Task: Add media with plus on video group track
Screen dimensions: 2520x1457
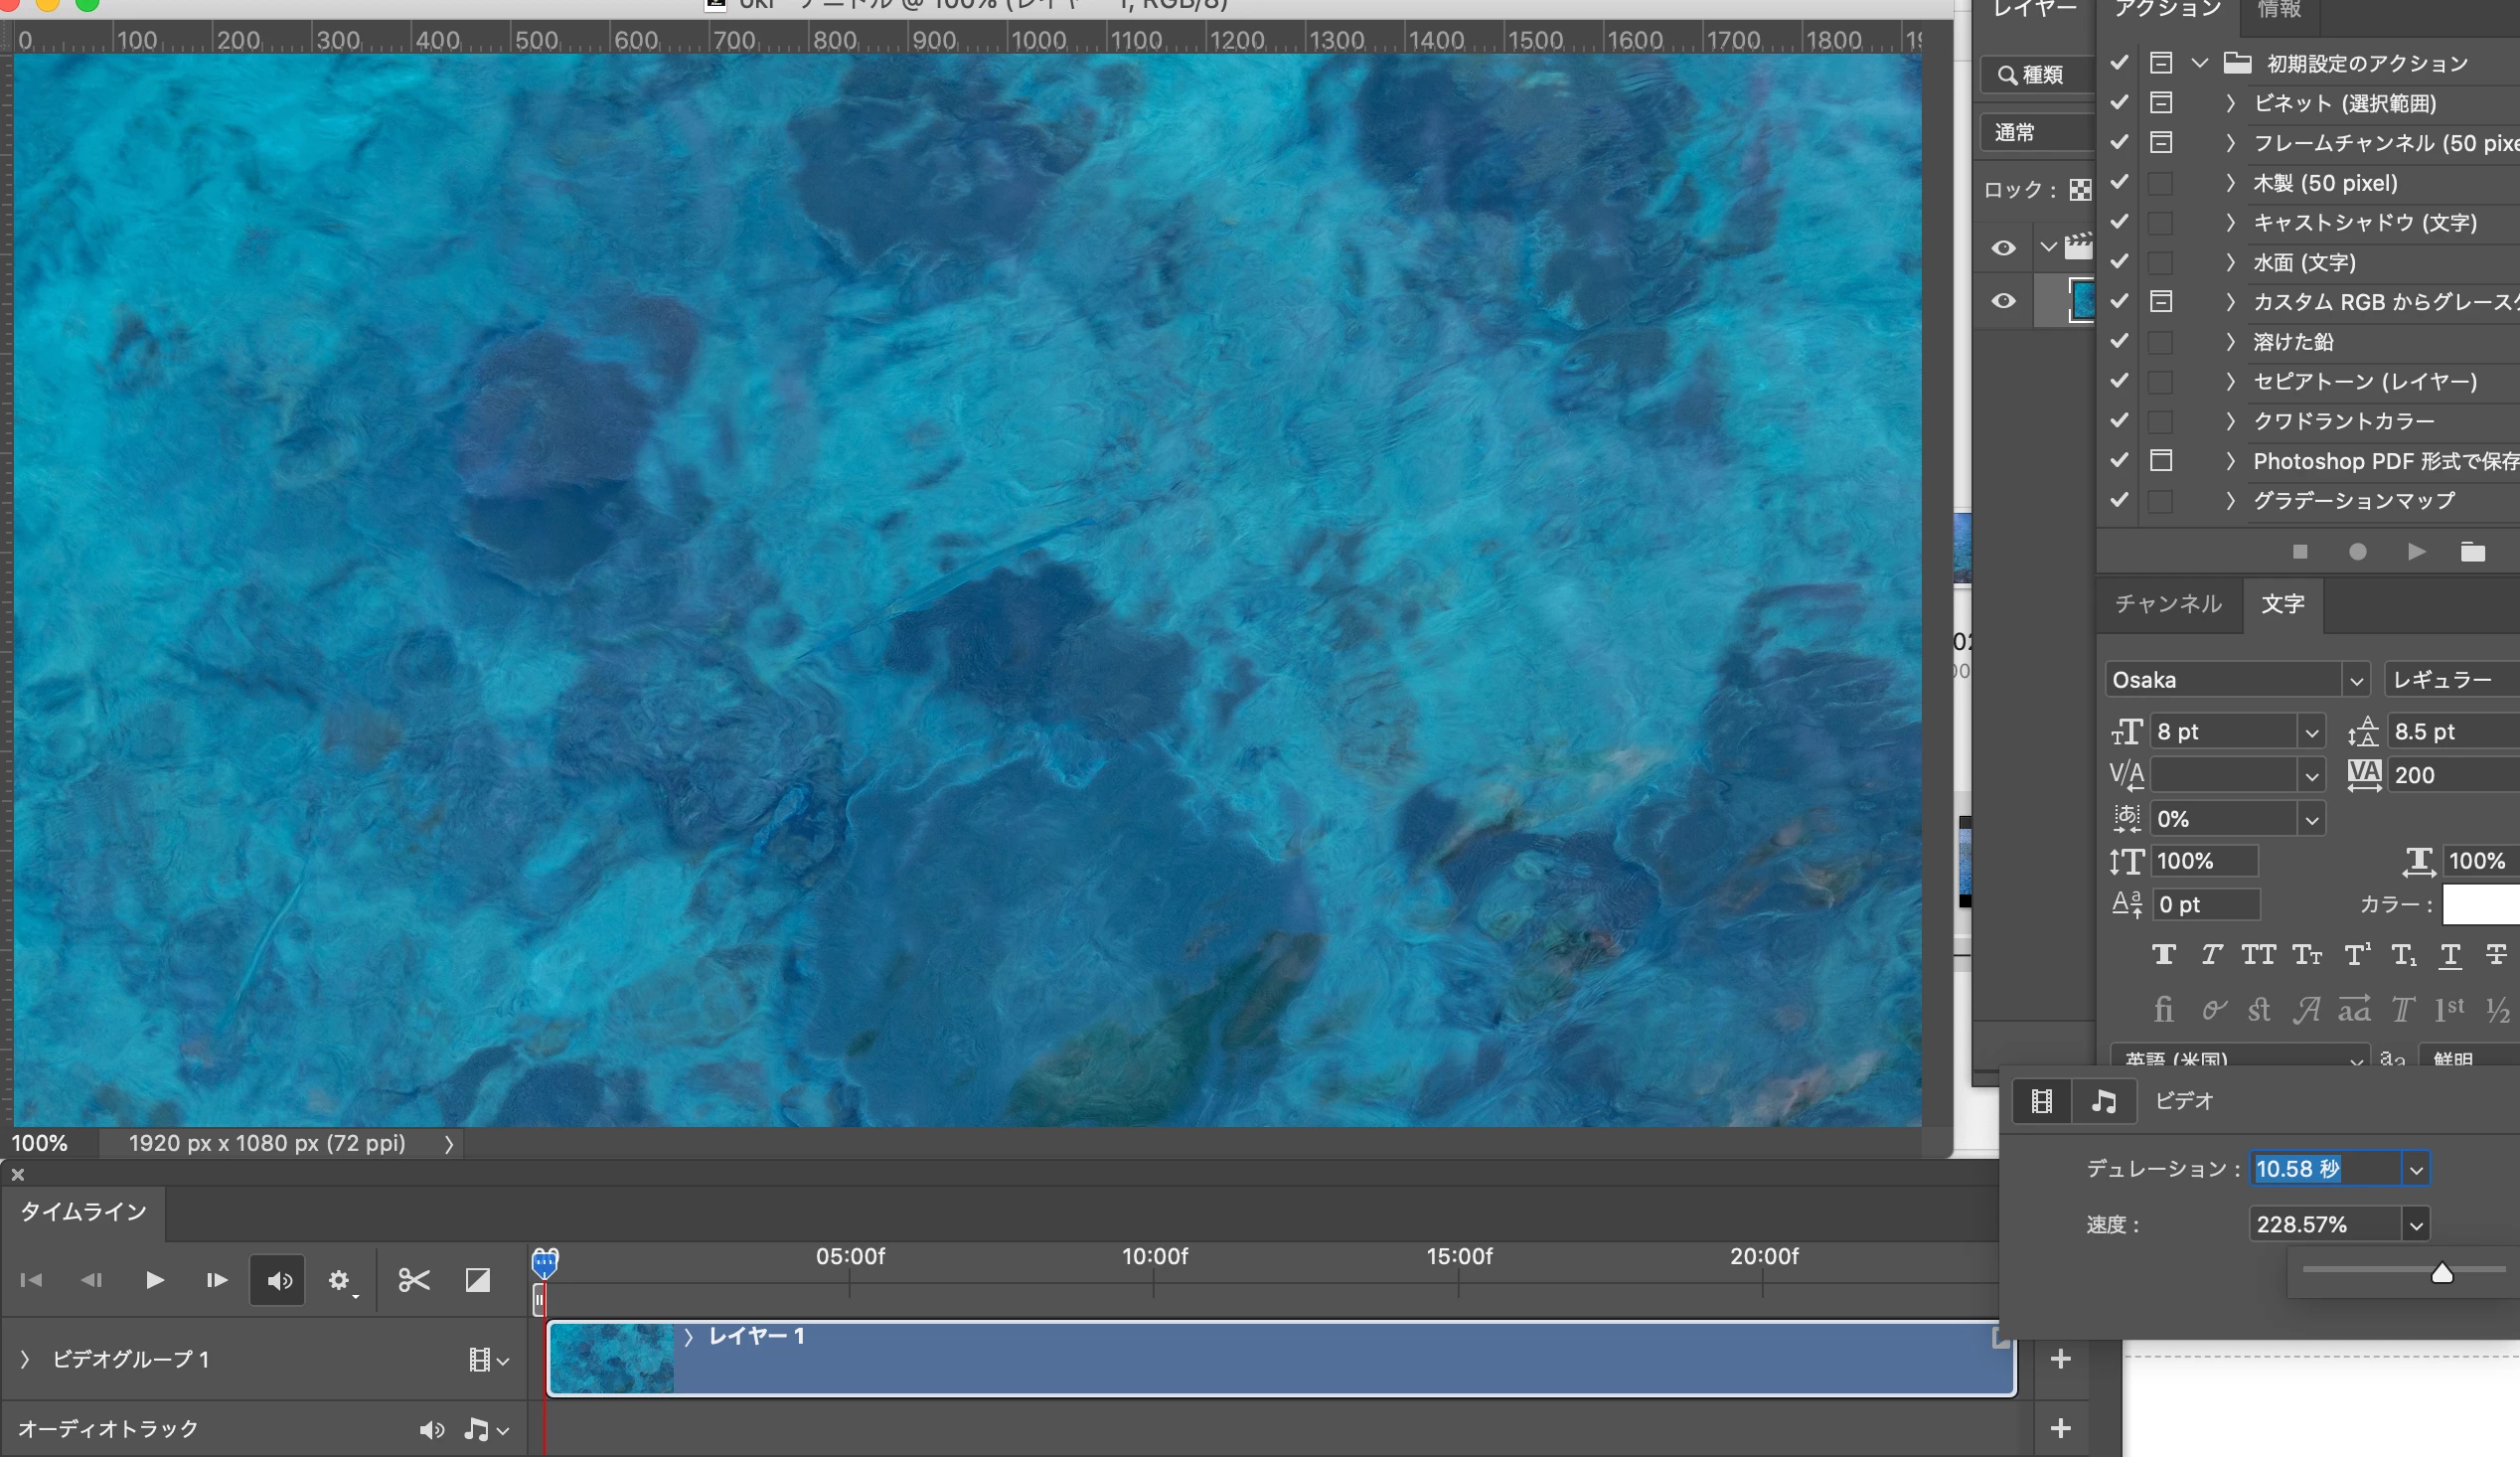Action: click(x=2060, y=1359)
